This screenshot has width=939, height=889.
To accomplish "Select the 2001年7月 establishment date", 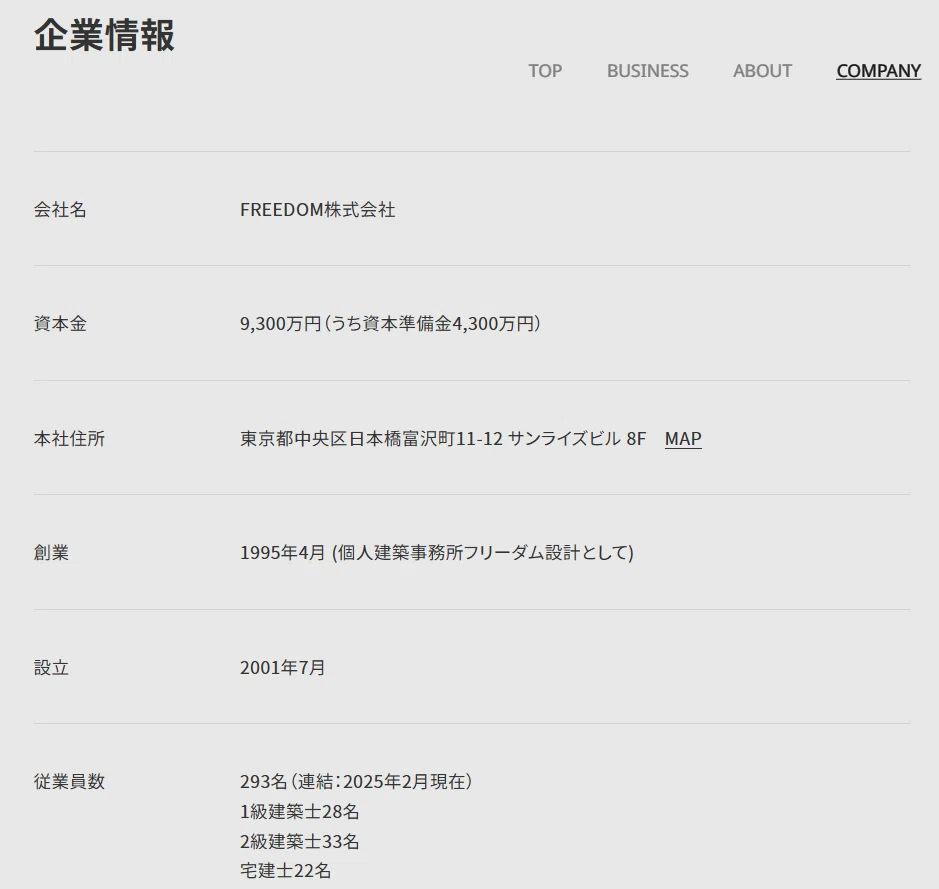I will [283, 667].
